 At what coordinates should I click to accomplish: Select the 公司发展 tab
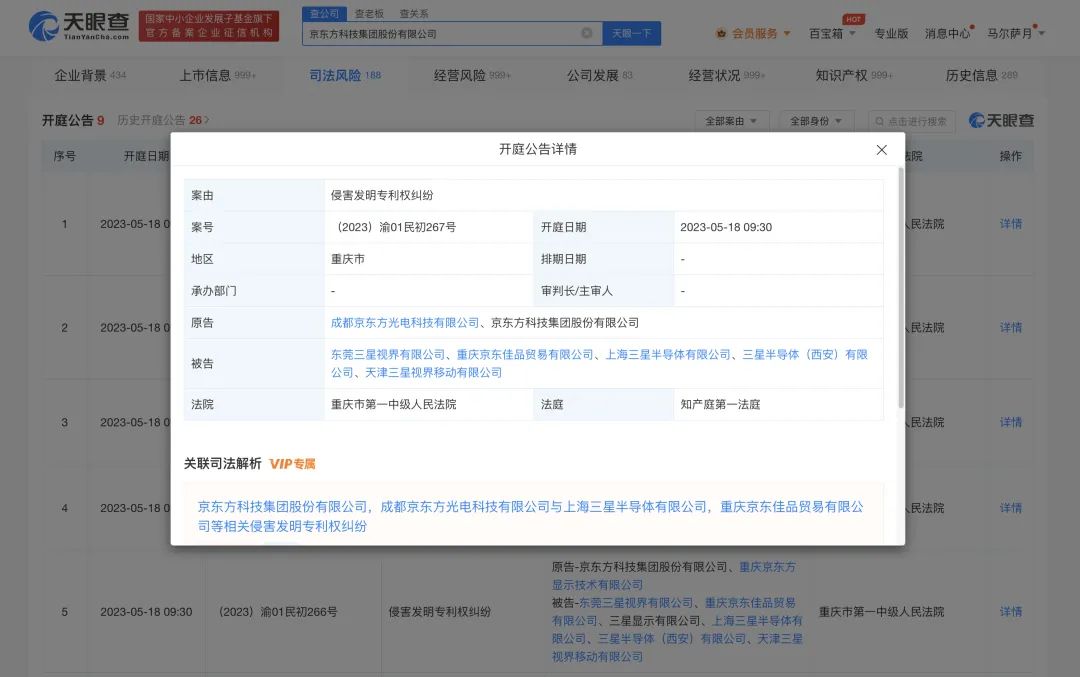(599, 75)
